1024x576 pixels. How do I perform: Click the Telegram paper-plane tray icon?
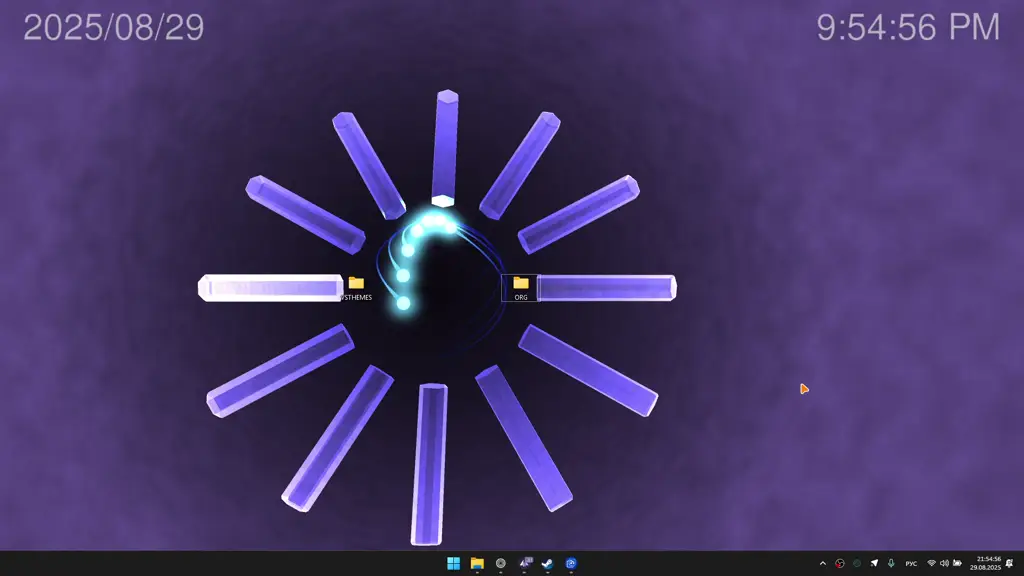coord(874,563)
